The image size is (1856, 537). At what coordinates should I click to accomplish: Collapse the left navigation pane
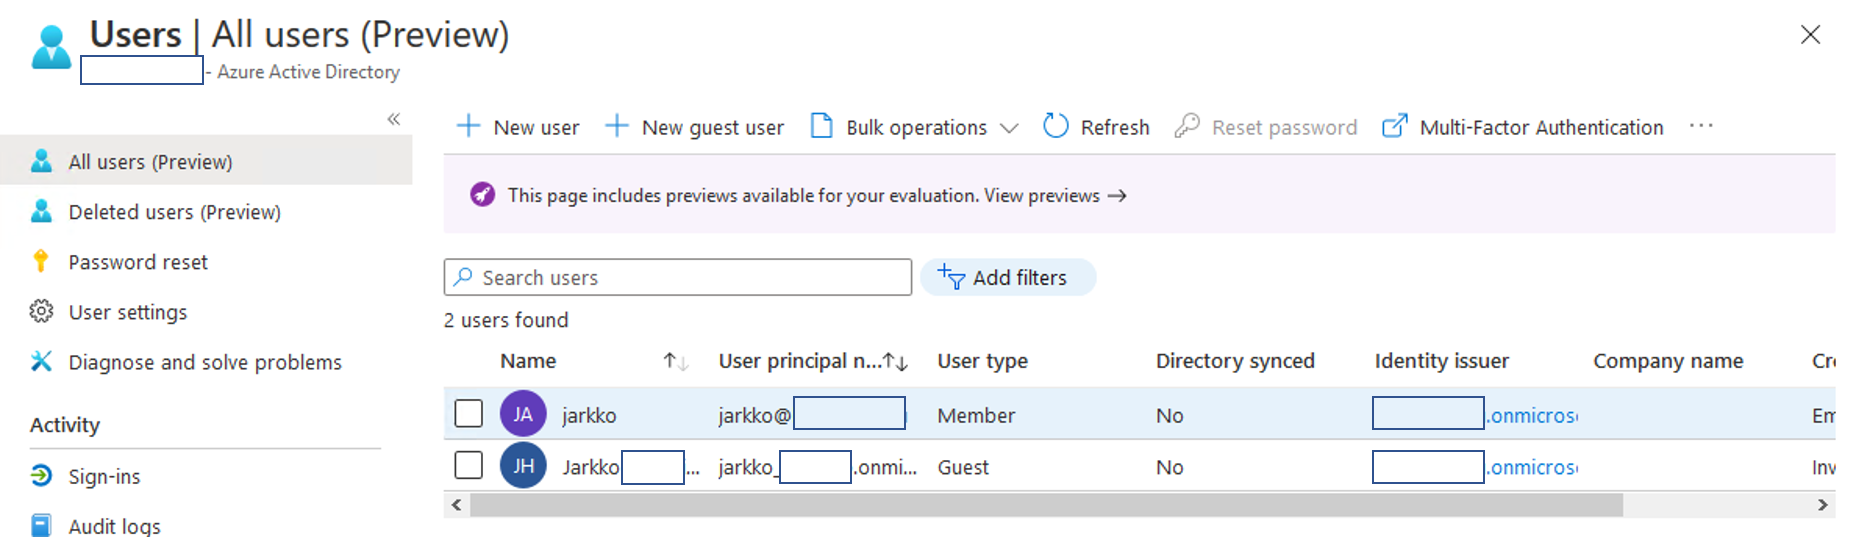point(394,119)
